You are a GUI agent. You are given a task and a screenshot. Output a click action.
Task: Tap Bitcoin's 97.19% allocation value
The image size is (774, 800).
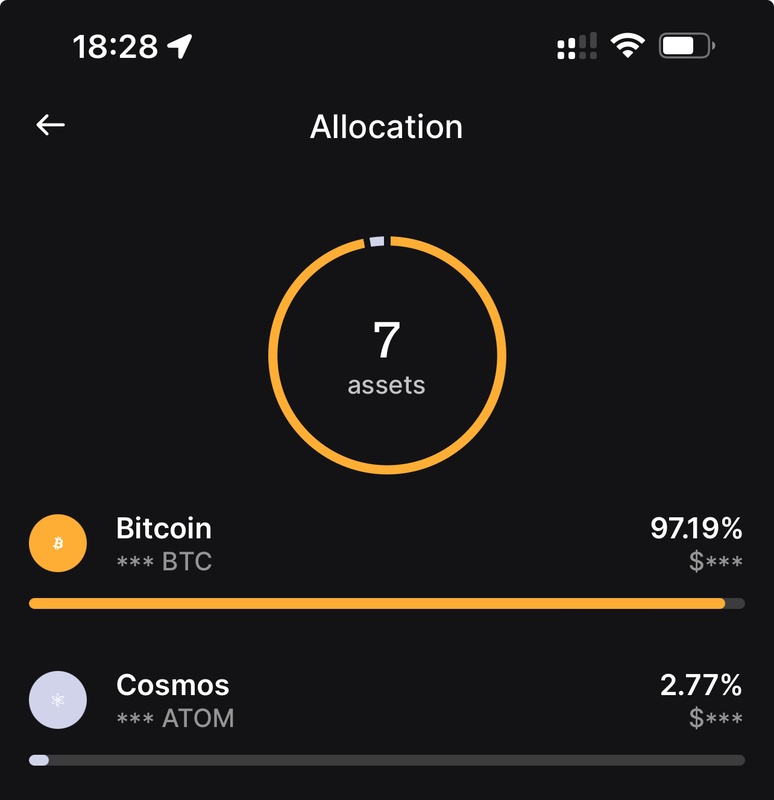[696, 527]
